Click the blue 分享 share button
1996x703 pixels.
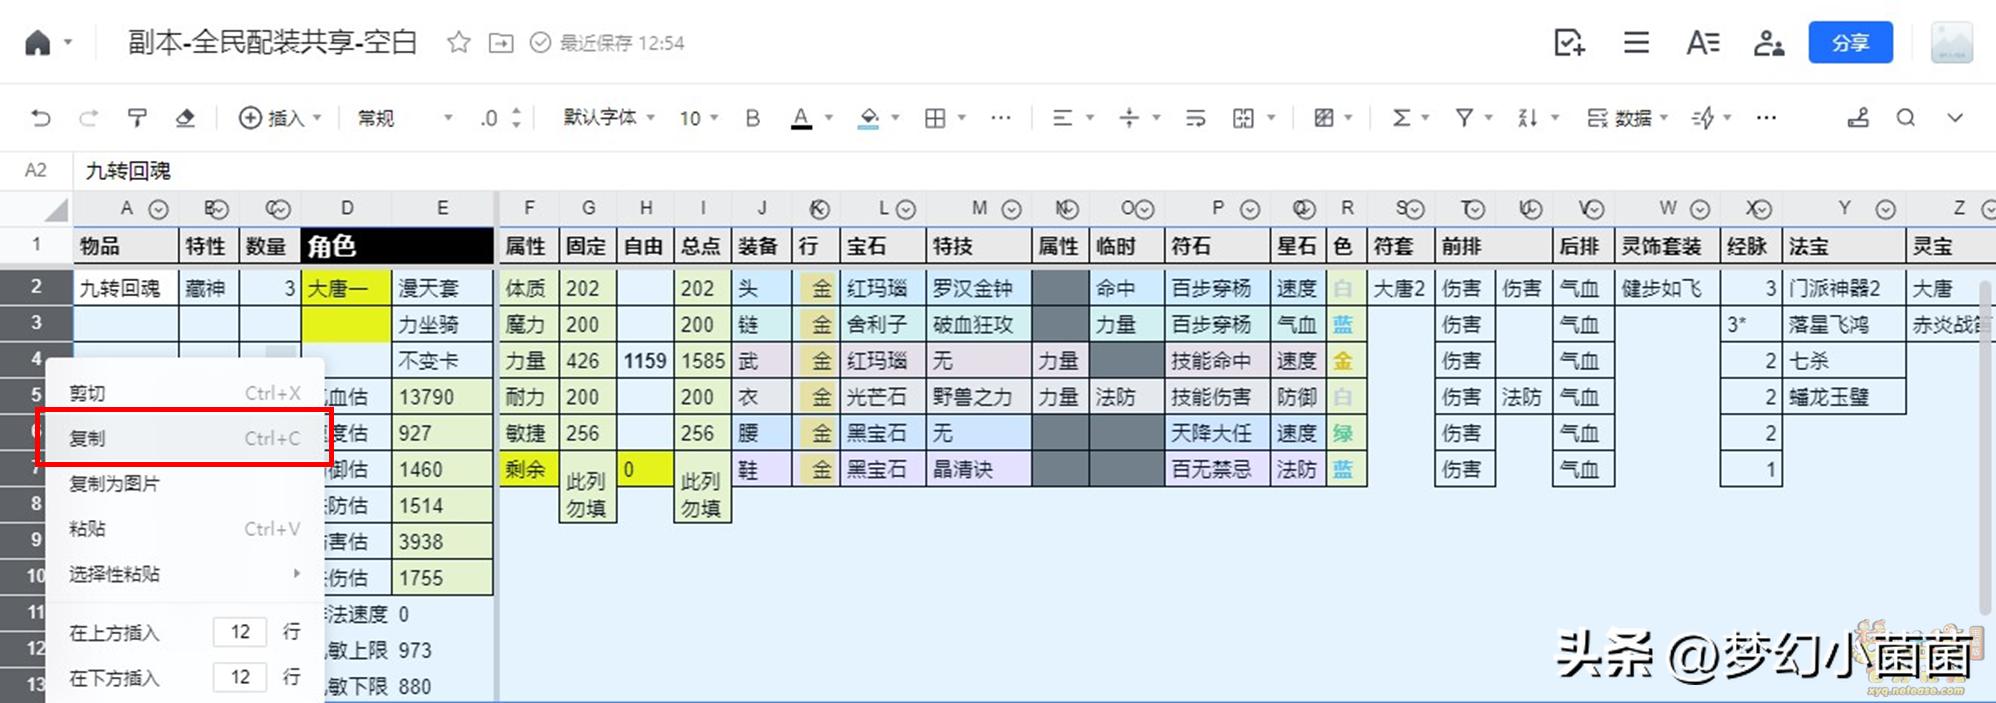click(1850, 43)
